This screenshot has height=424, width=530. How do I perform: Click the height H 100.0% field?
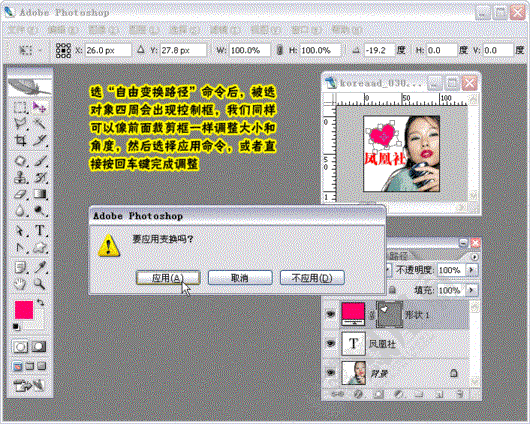point(320,50)
